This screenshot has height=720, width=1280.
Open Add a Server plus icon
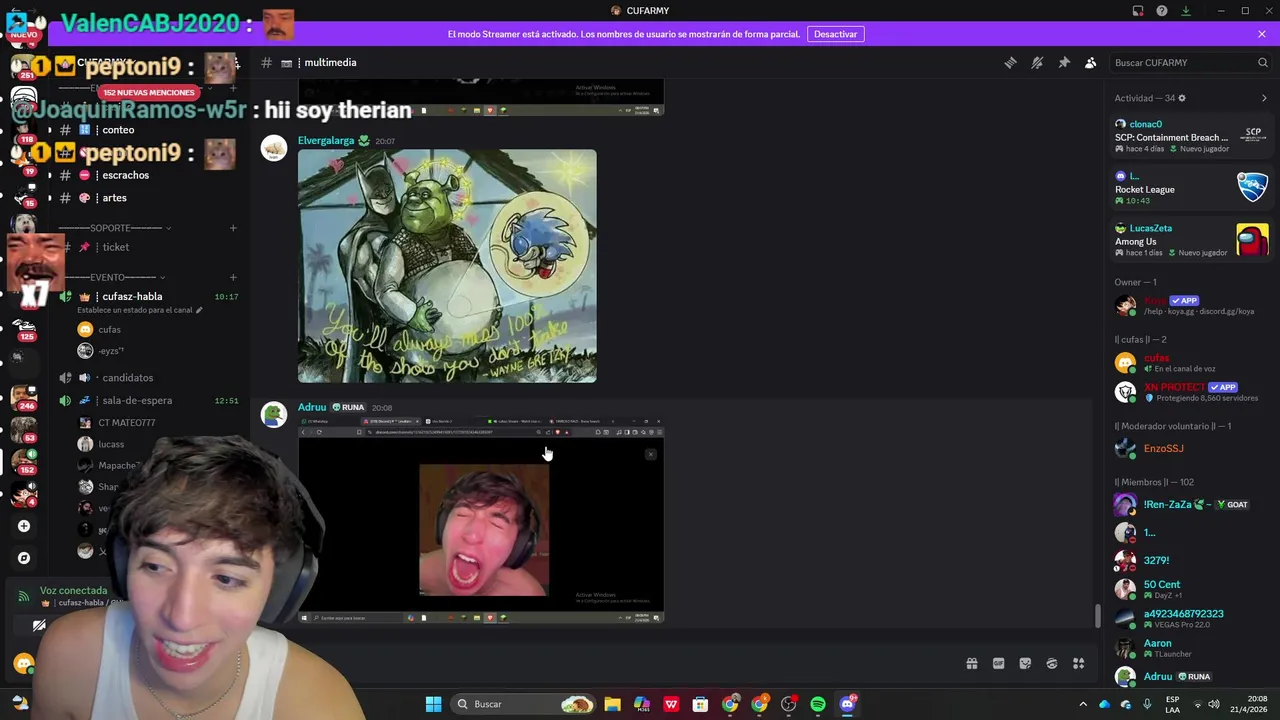24,526
